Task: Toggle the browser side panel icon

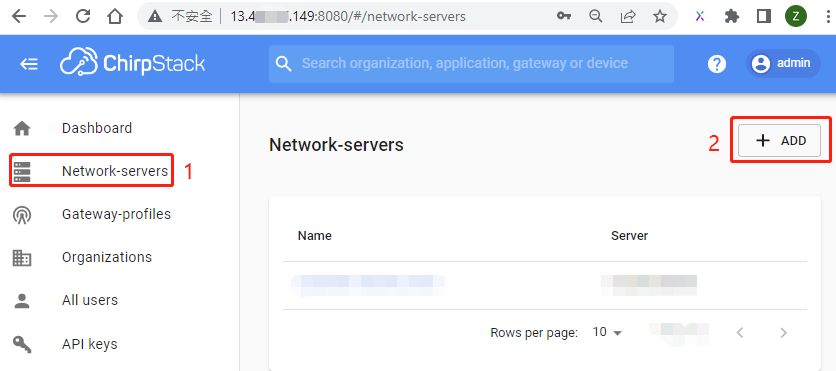Action: [763, 17]
